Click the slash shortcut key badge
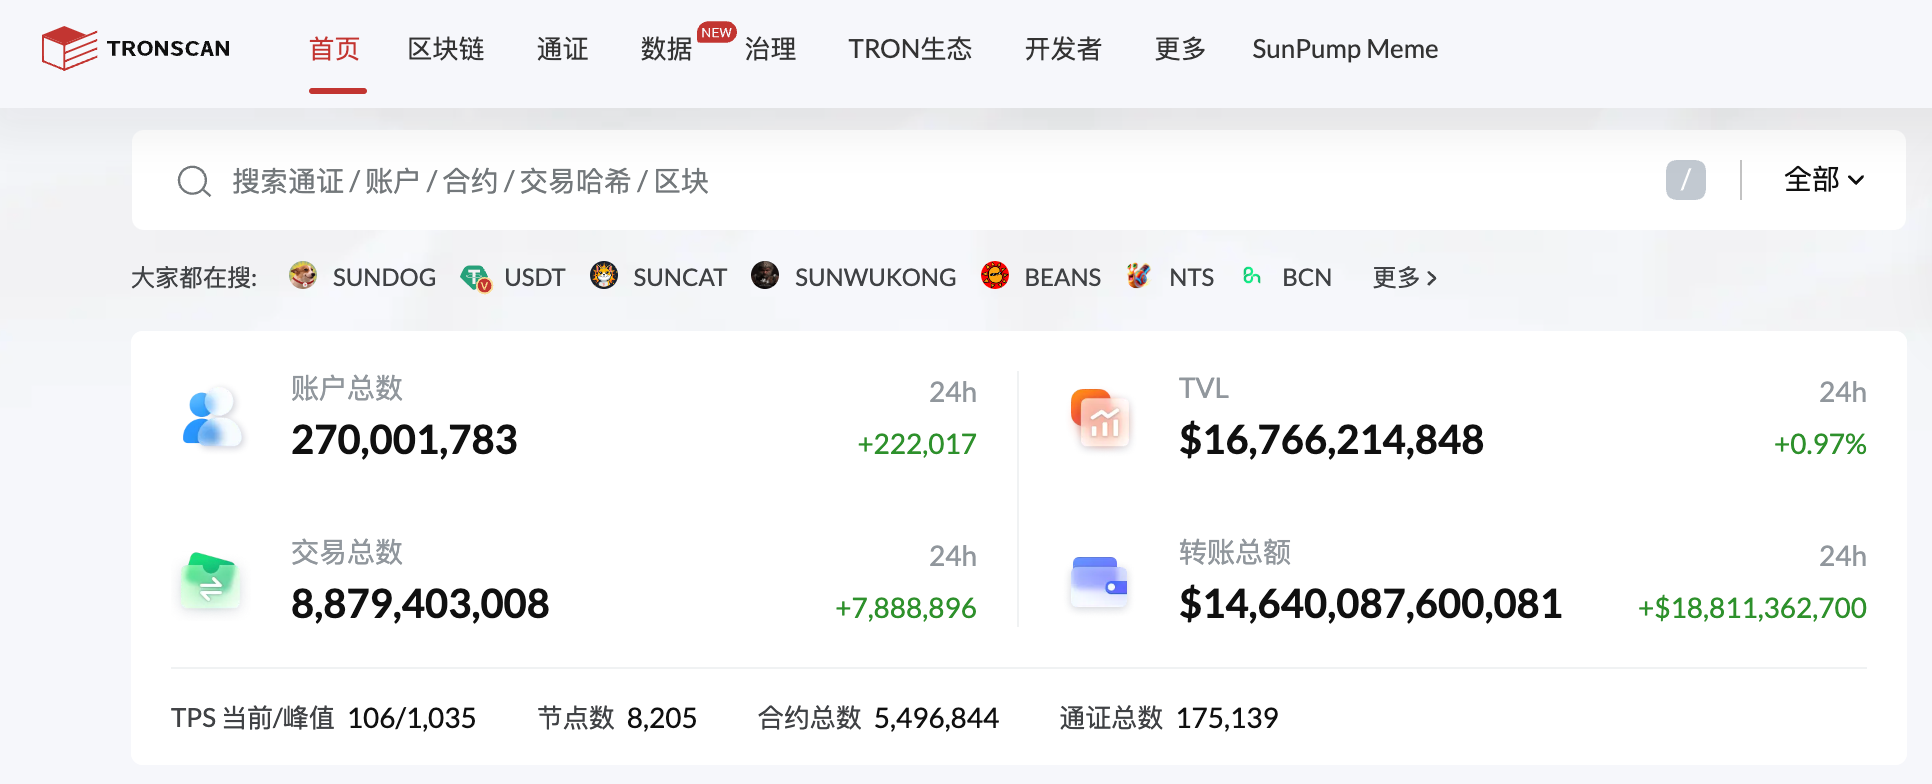 pos(1685,180)
